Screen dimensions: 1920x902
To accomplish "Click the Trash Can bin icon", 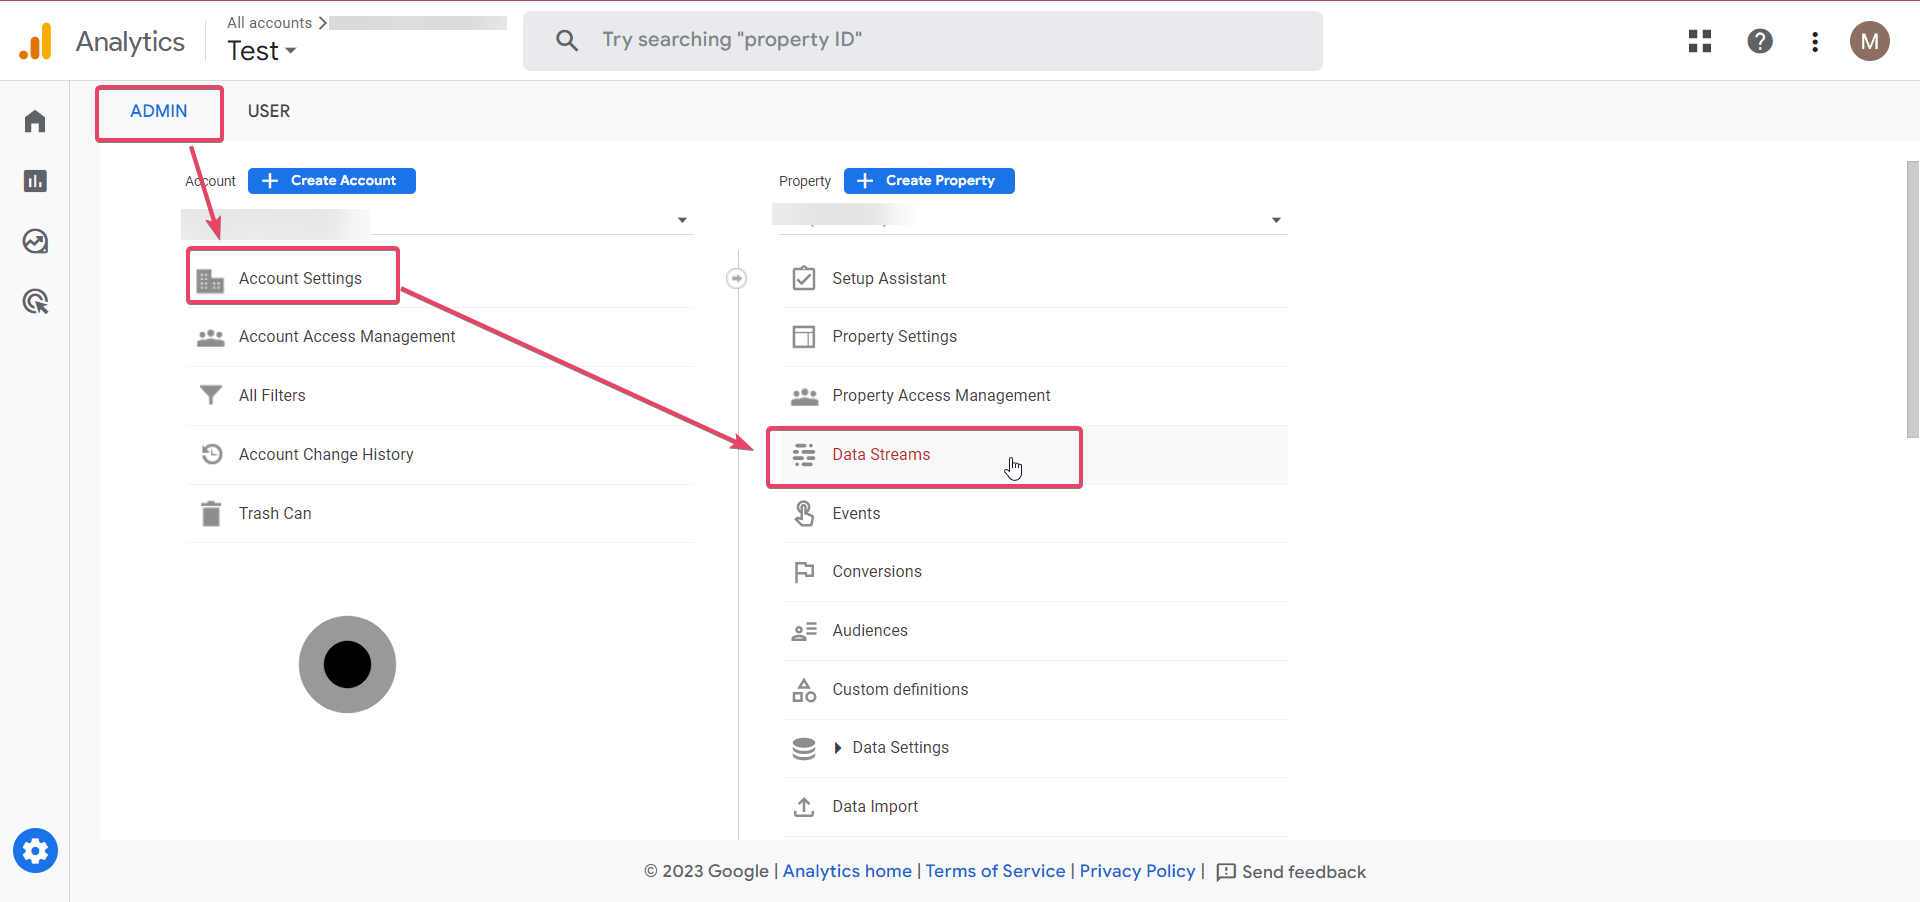I will pyautogui.click(x=210, y=513).
